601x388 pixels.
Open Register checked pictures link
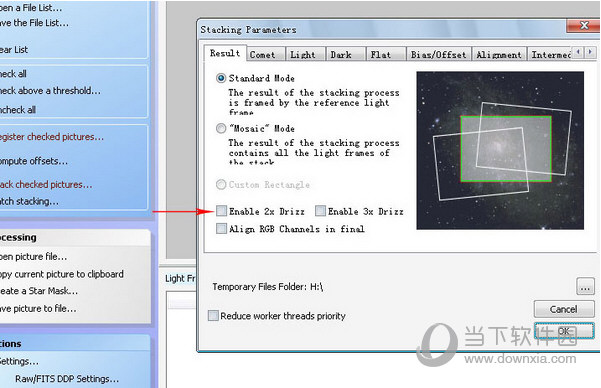[x=52, y=137]
